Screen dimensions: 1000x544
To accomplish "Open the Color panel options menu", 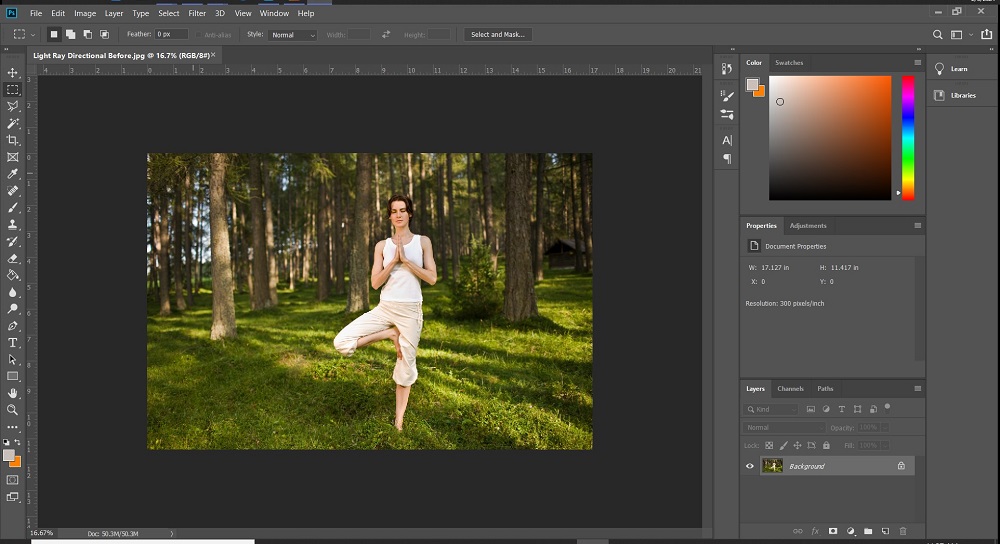I will click(x=917, y=63).
